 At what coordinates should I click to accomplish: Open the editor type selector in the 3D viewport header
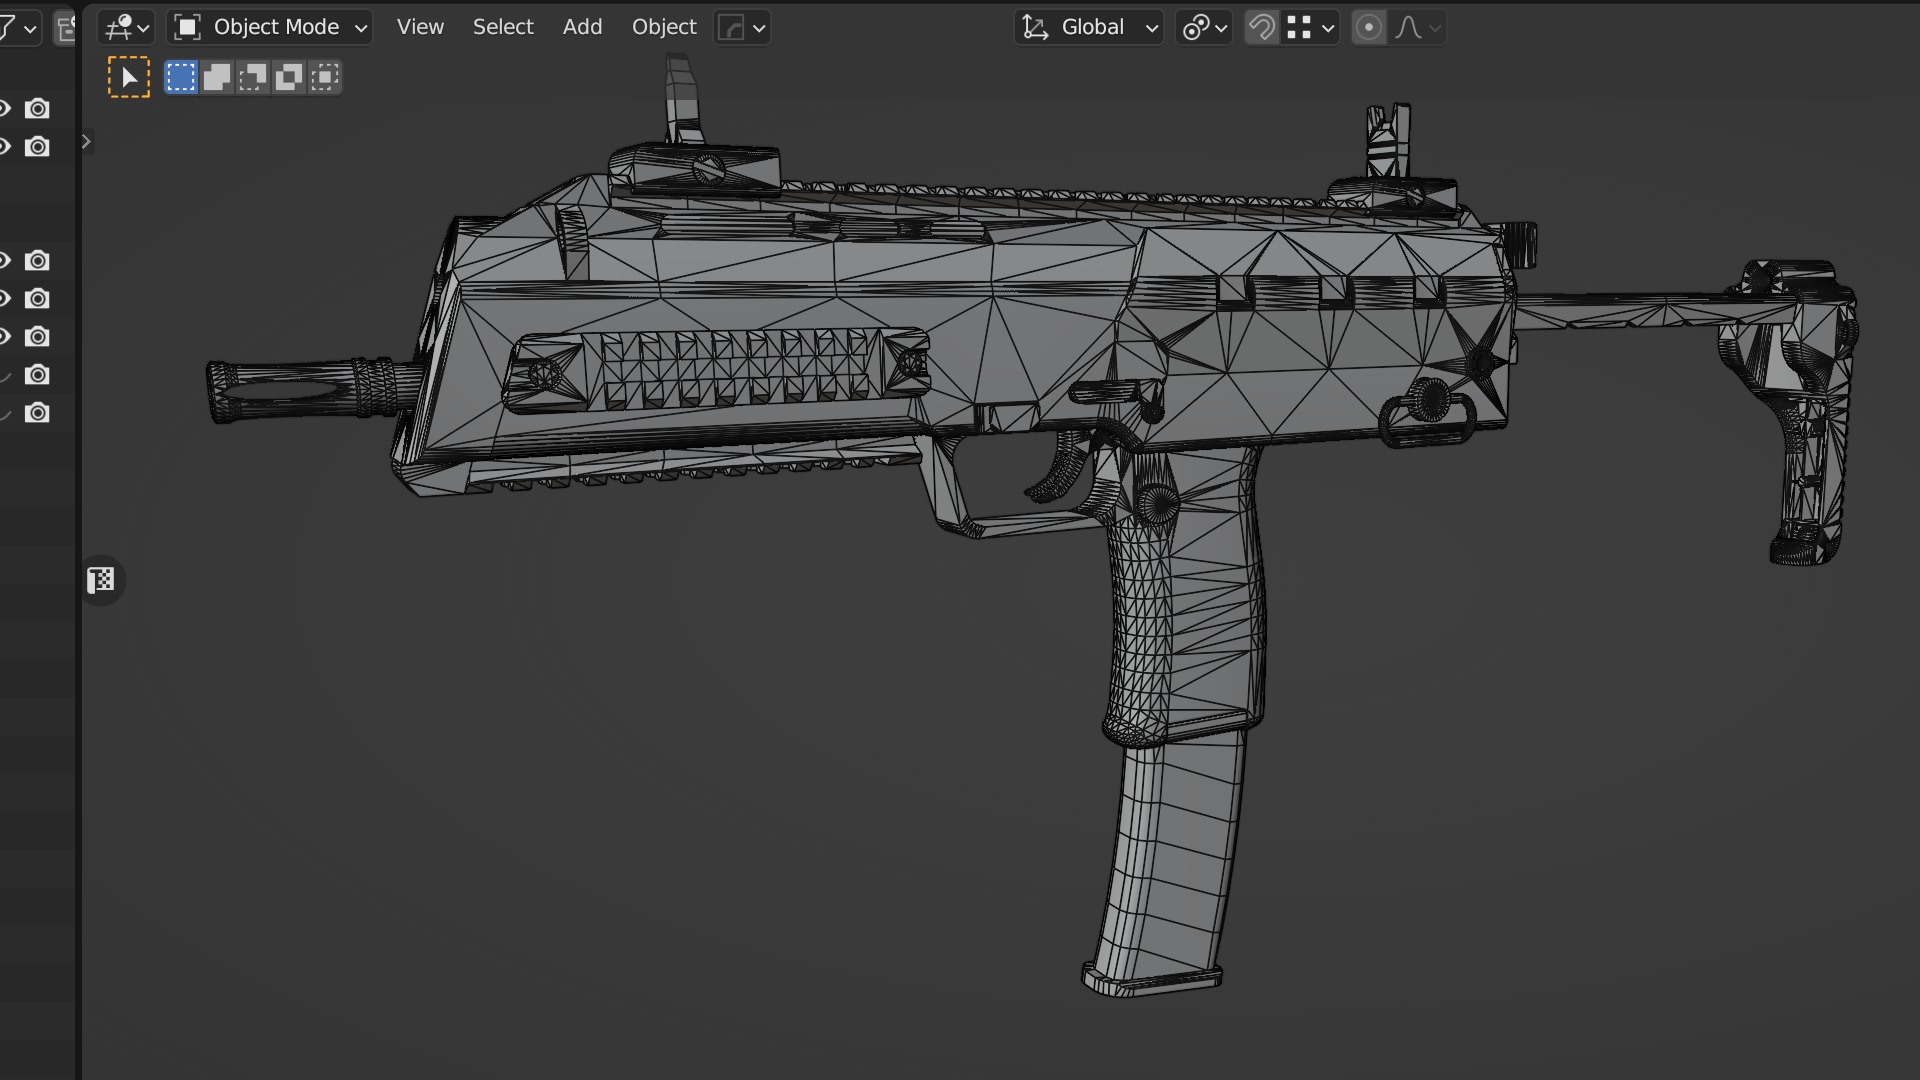click(127, 27)
